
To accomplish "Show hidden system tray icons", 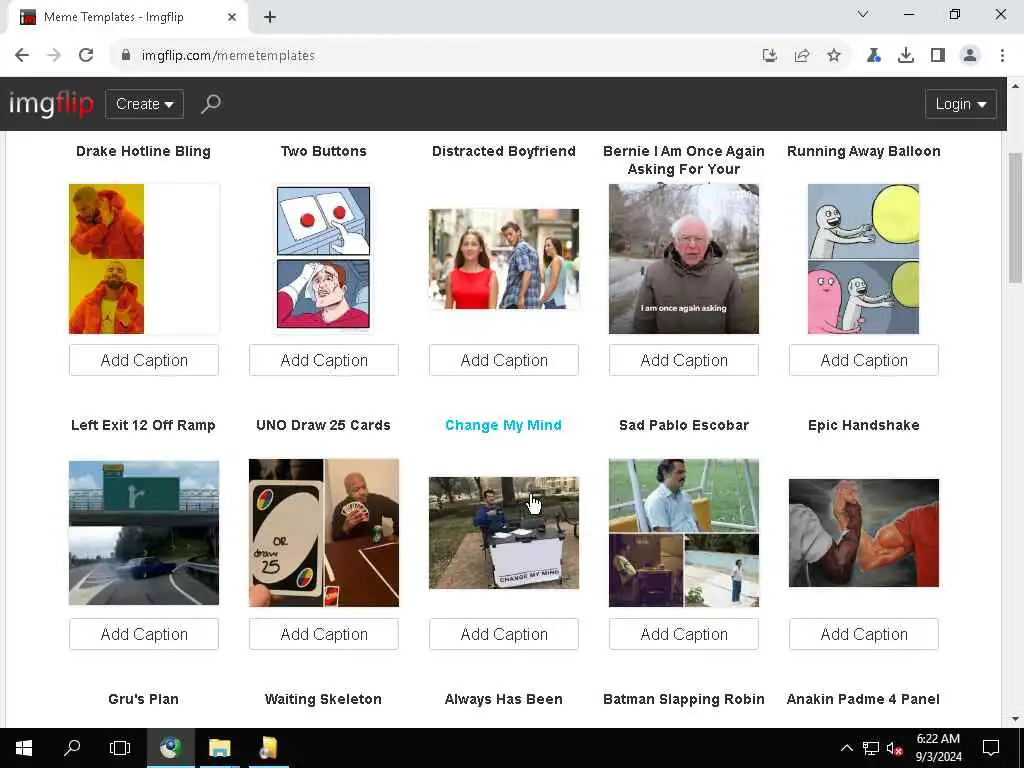I will tap(846, 748).
